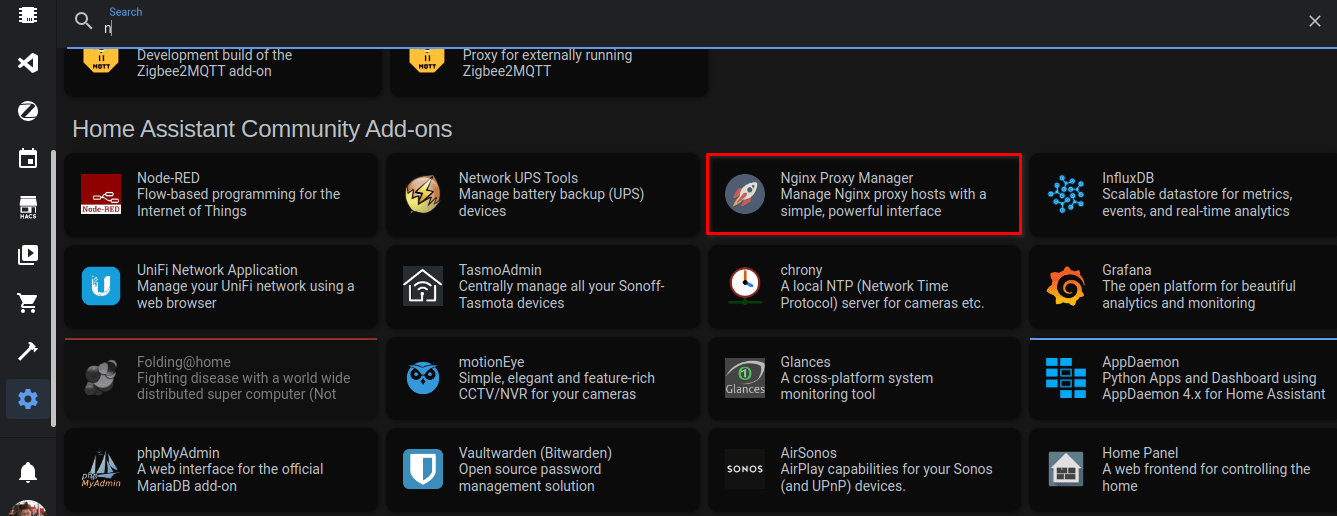Click the Home Assistant Community Add-ons heading

click(262, 129)
